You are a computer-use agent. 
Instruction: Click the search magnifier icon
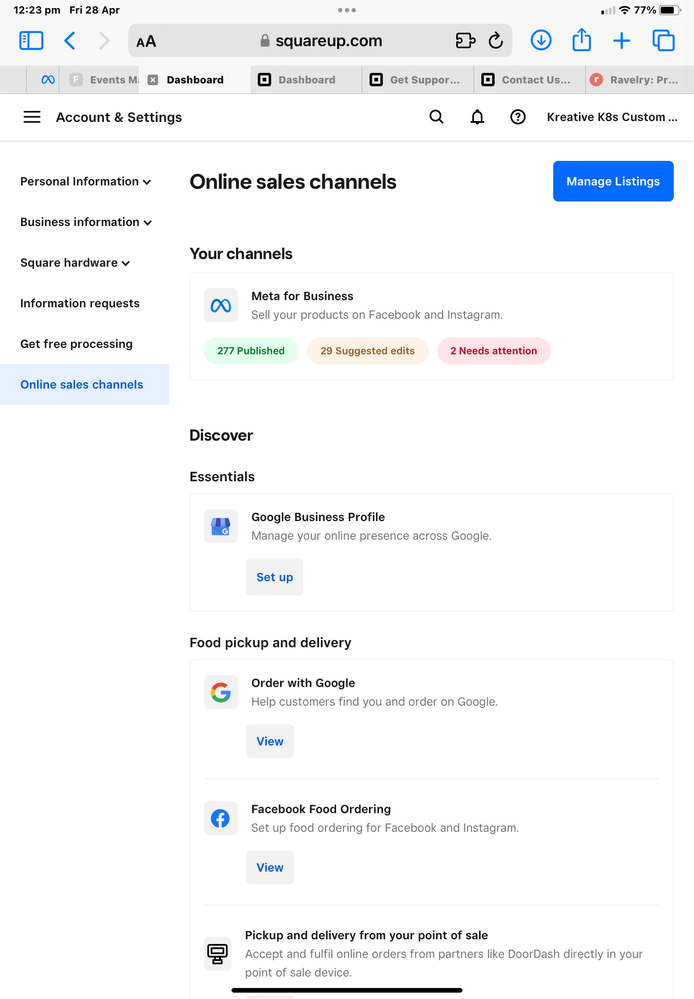[x=436, y=117]
